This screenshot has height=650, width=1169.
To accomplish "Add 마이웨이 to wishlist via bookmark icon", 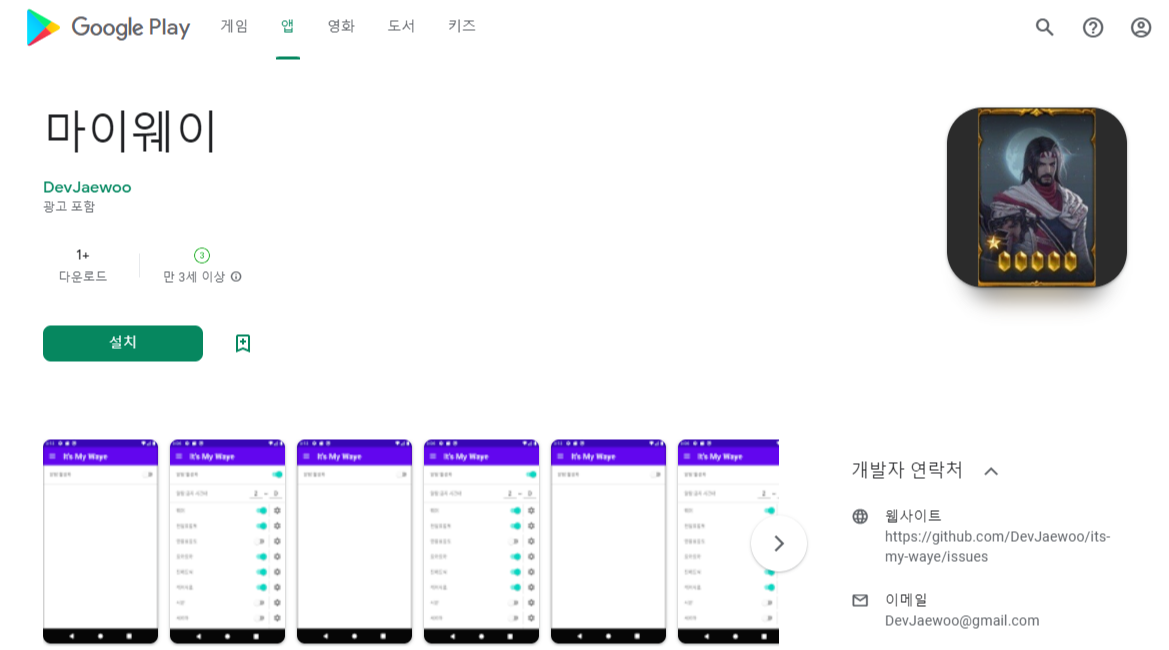I will [241, 343].
